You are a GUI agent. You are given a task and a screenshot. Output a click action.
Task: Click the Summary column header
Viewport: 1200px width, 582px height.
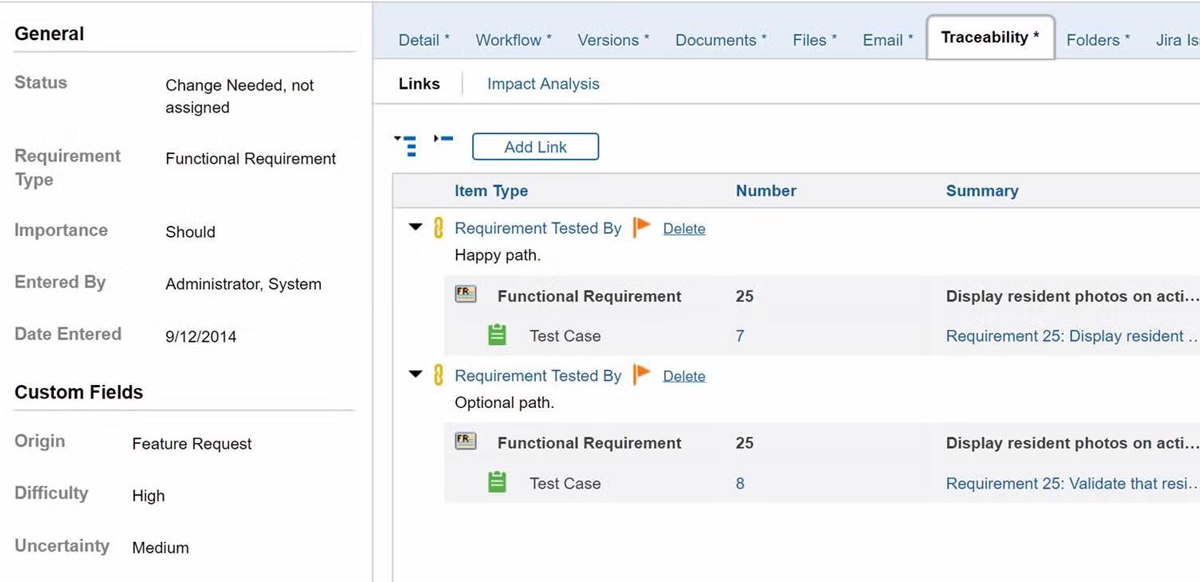[981, 190]
